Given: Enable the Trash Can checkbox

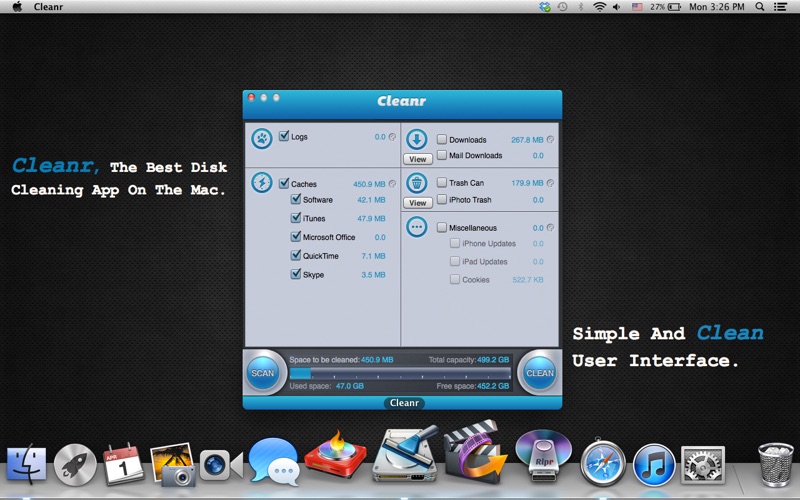Looking at the screenshot, I should [x=442, y=182].
